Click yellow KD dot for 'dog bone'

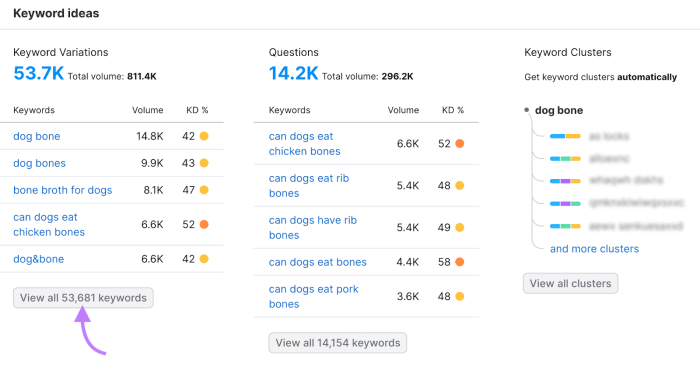(204, 136)
